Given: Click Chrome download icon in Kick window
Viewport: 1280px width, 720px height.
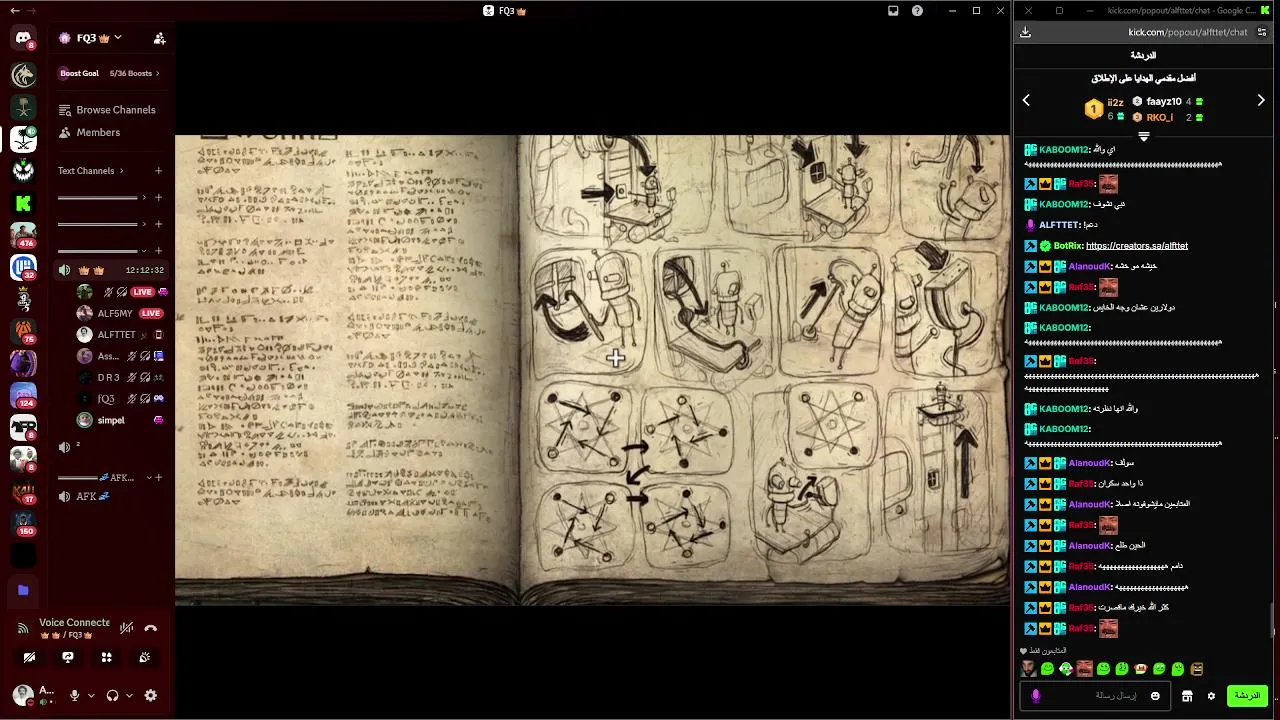Looking at the screenshot, I should [1025, 32].
